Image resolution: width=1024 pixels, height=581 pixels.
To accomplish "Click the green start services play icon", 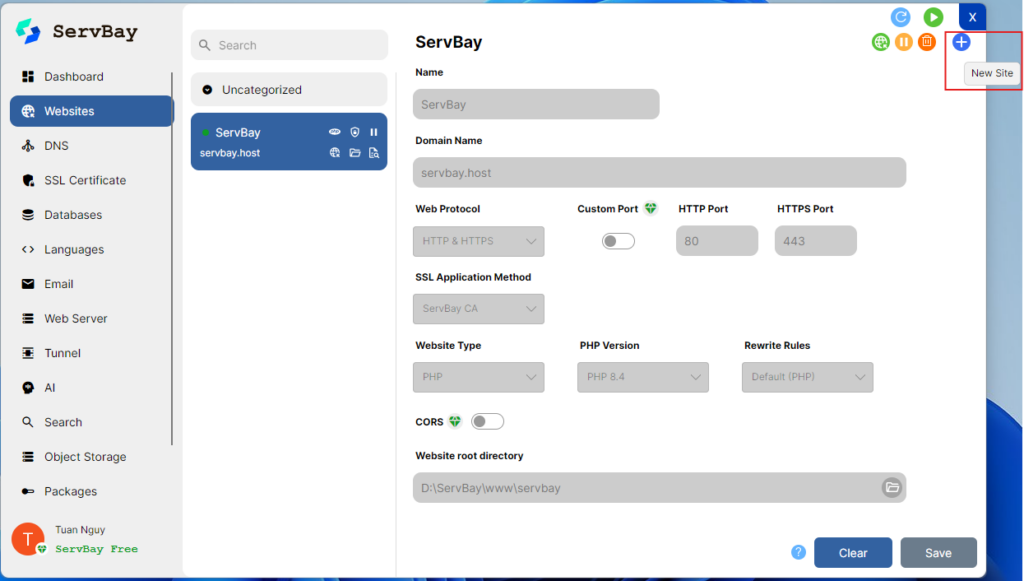I will (932, 17).
